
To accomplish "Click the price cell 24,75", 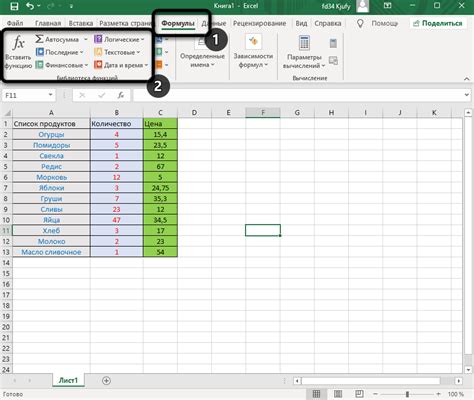I will point(160,188).
